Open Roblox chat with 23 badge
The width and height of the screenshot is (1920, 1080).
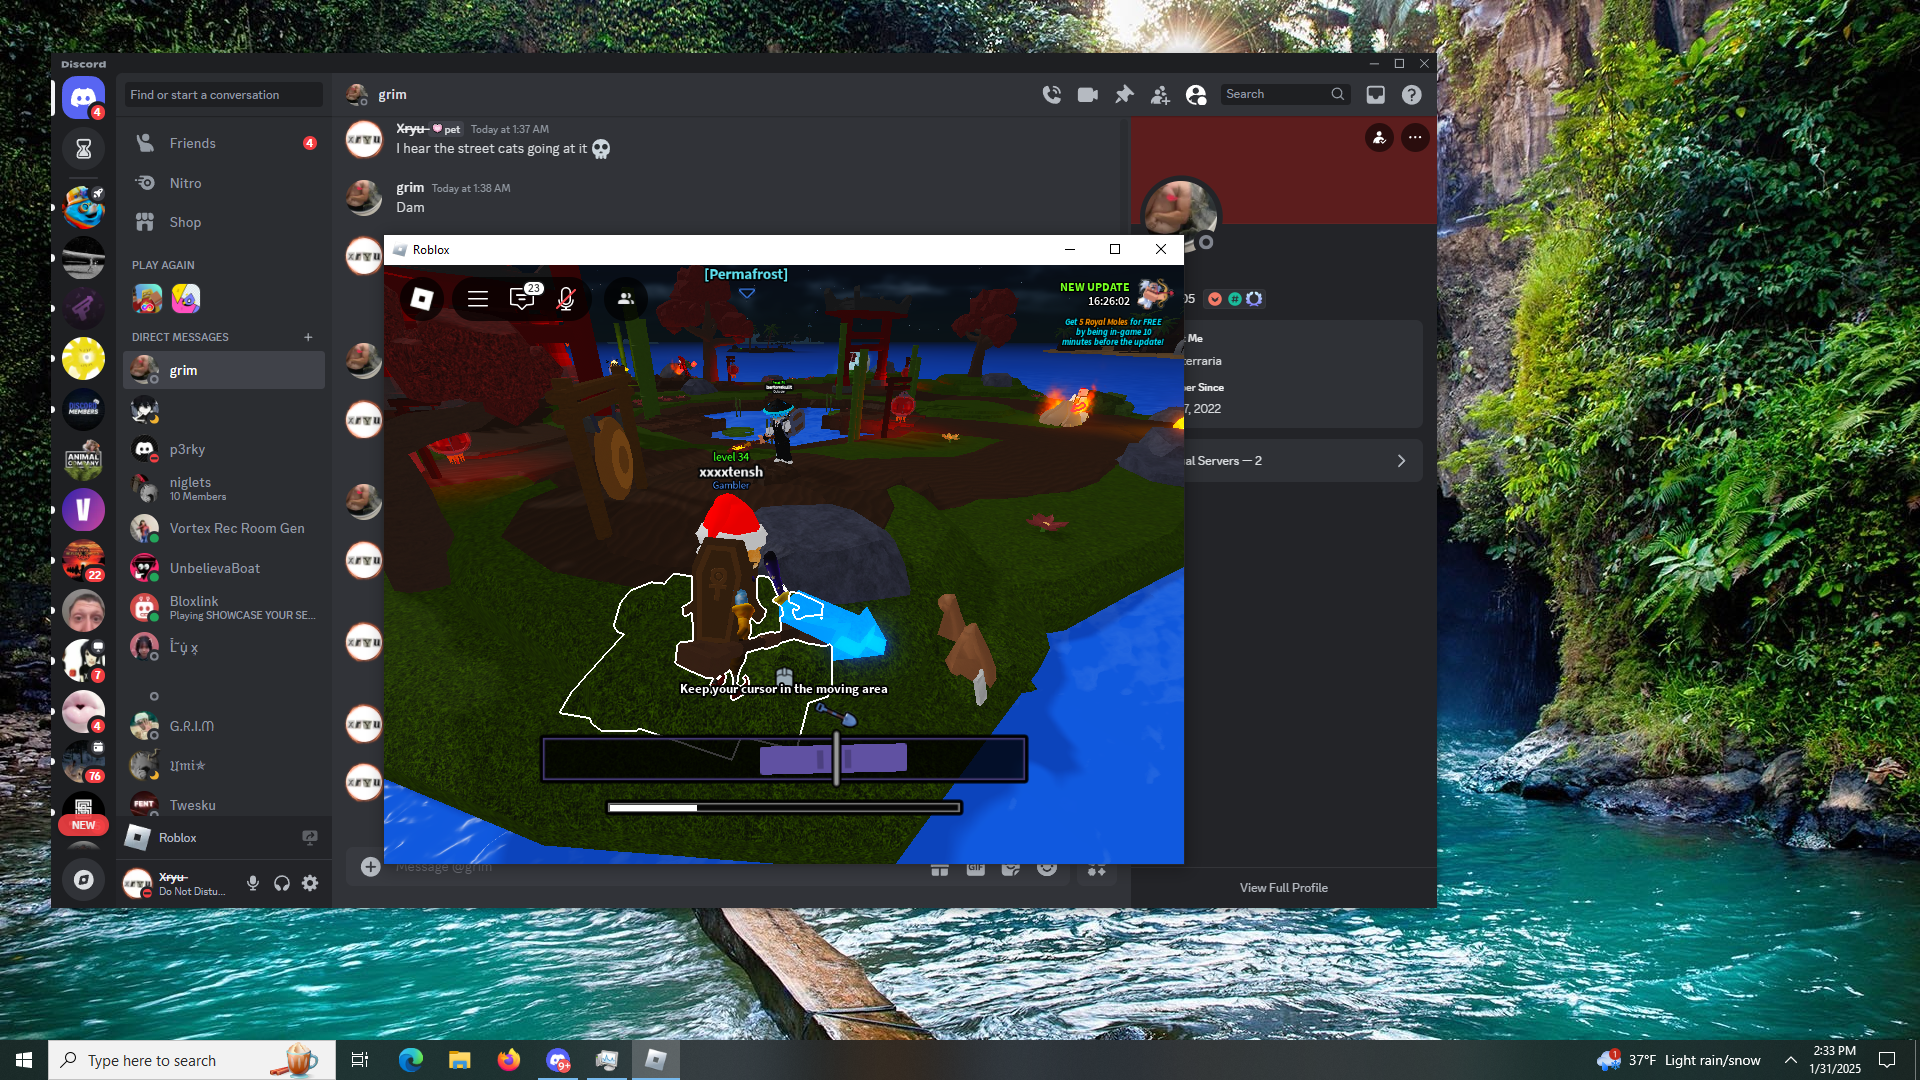522,298
